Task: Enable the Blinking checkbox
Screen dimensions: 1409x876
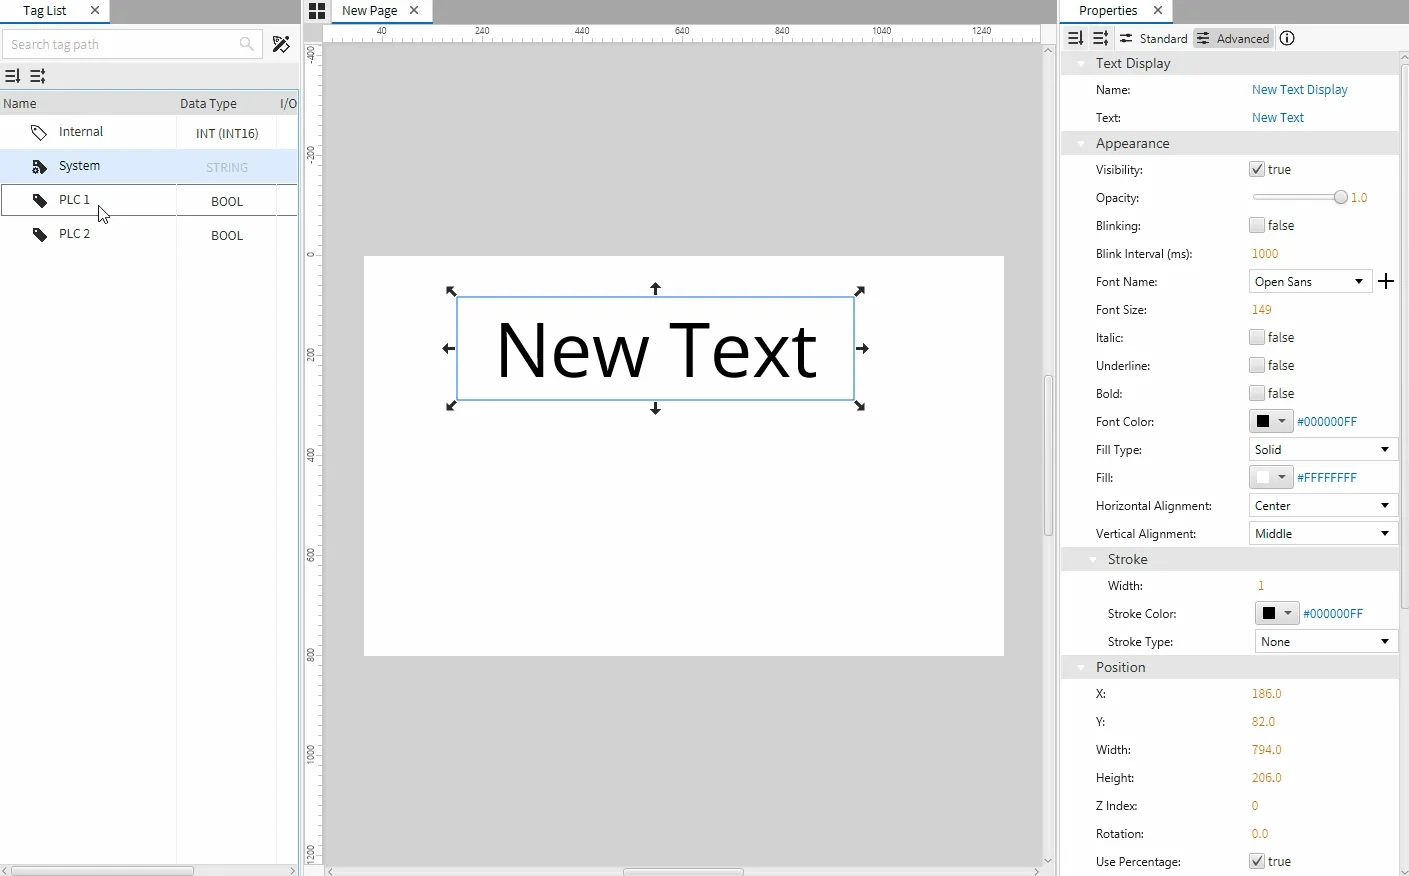Action: [x=1257, y=226]
